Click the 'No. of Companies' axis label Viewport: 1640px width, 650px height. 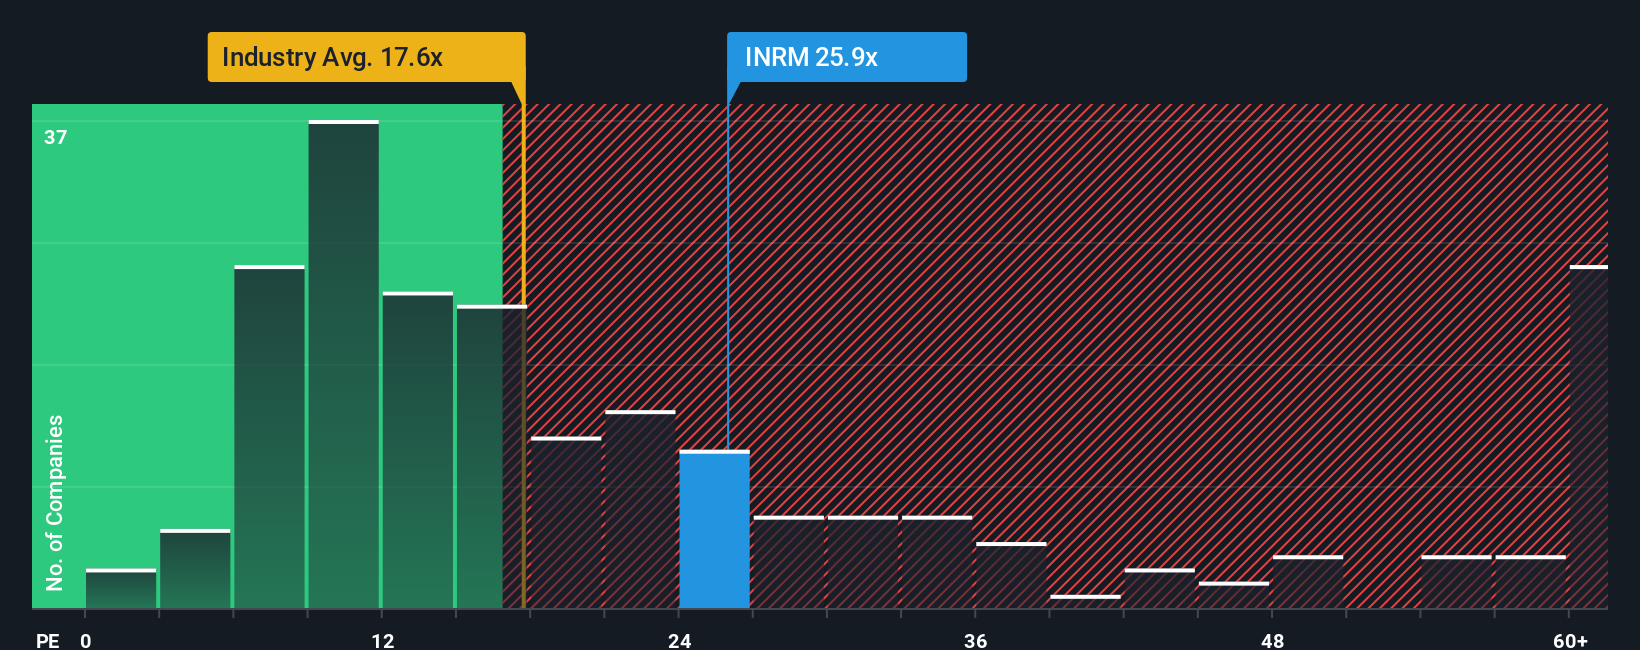point(55,502)
